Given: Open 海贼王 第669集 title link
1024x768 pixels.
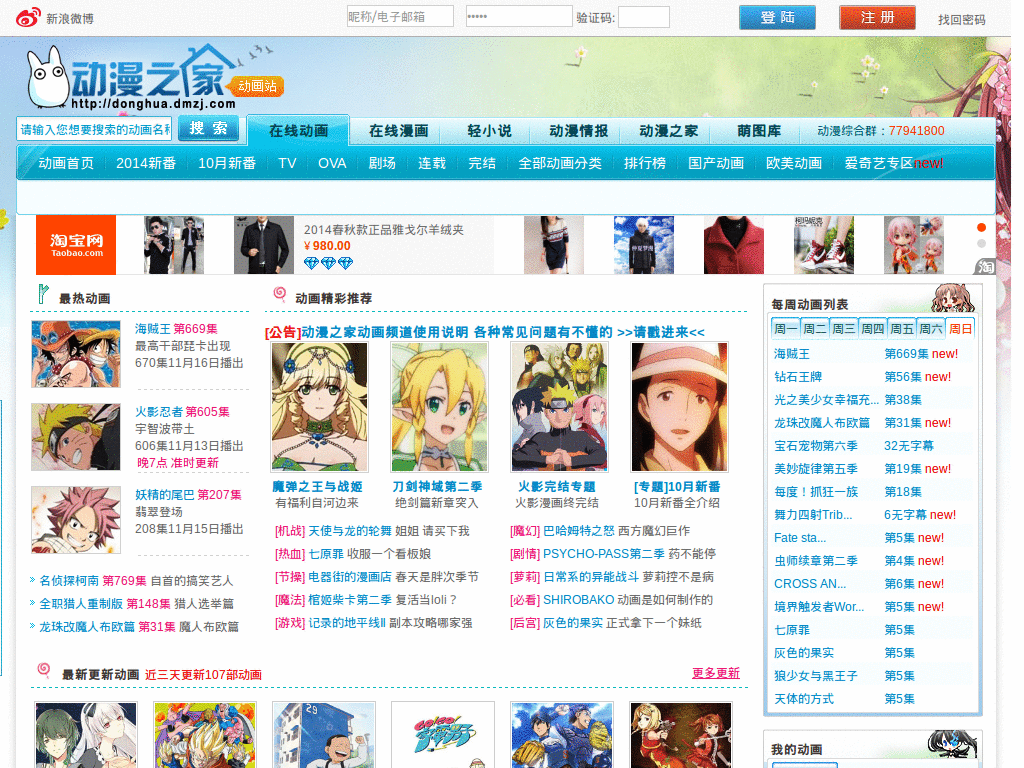Looking at the screenshot, I should 176,328.
